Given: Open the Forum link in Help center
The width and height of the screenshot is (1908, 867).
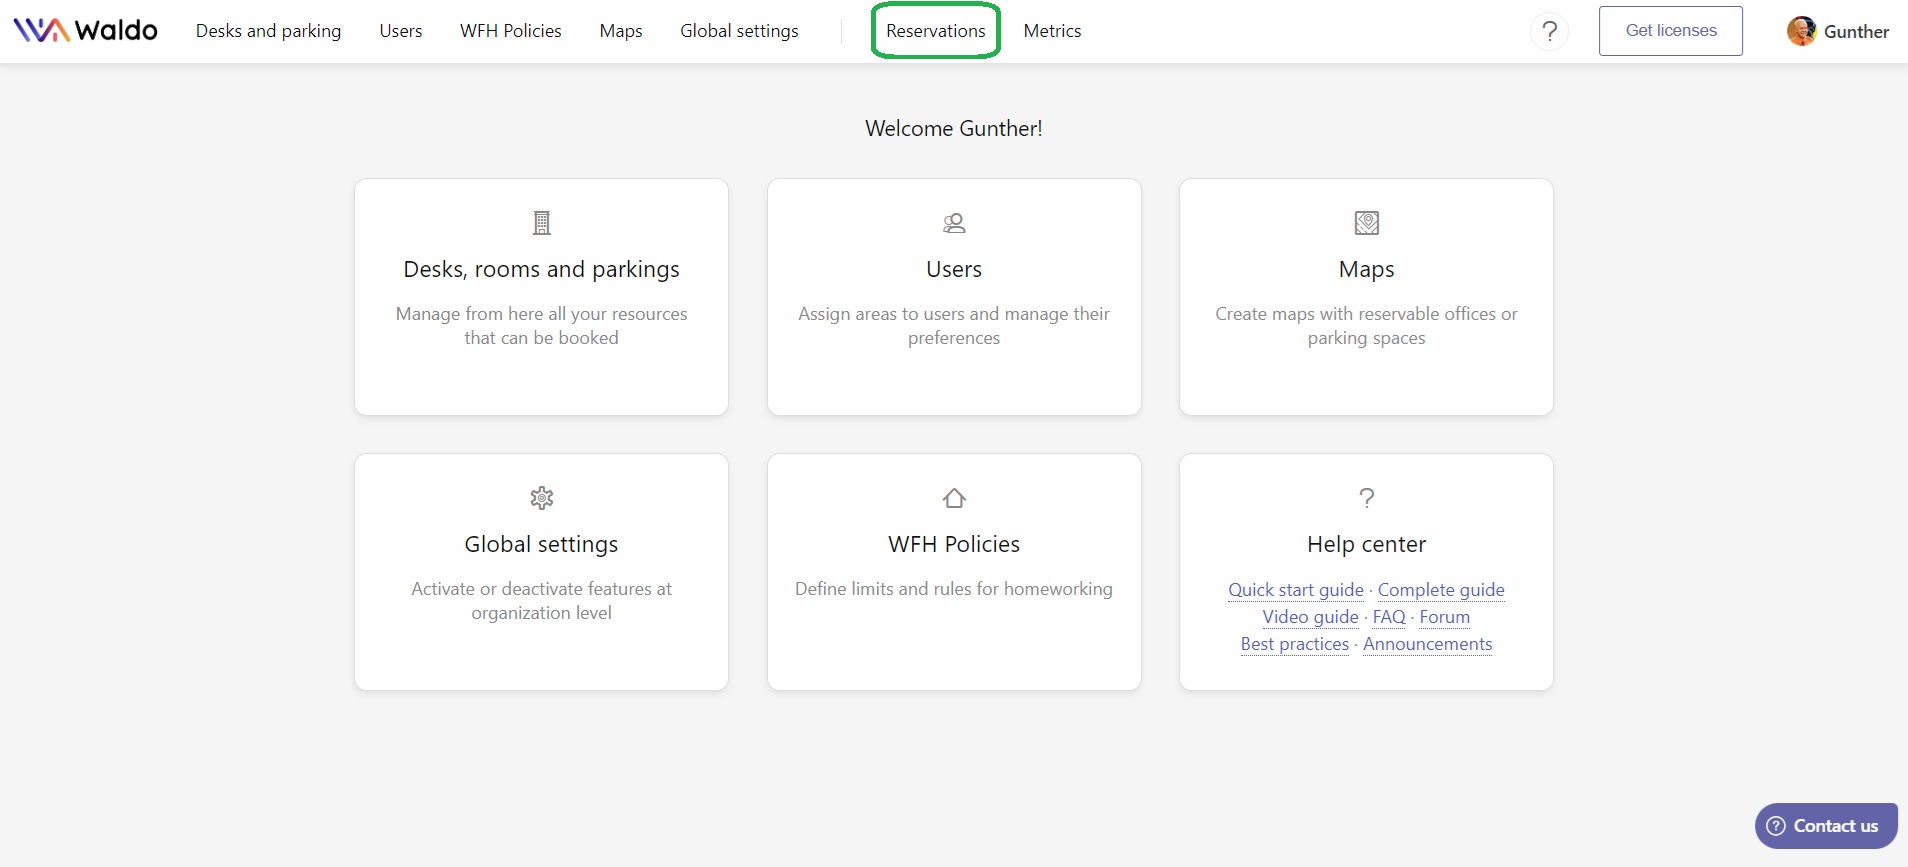Looking at the screenshot, I should (x=1445, y=617).
